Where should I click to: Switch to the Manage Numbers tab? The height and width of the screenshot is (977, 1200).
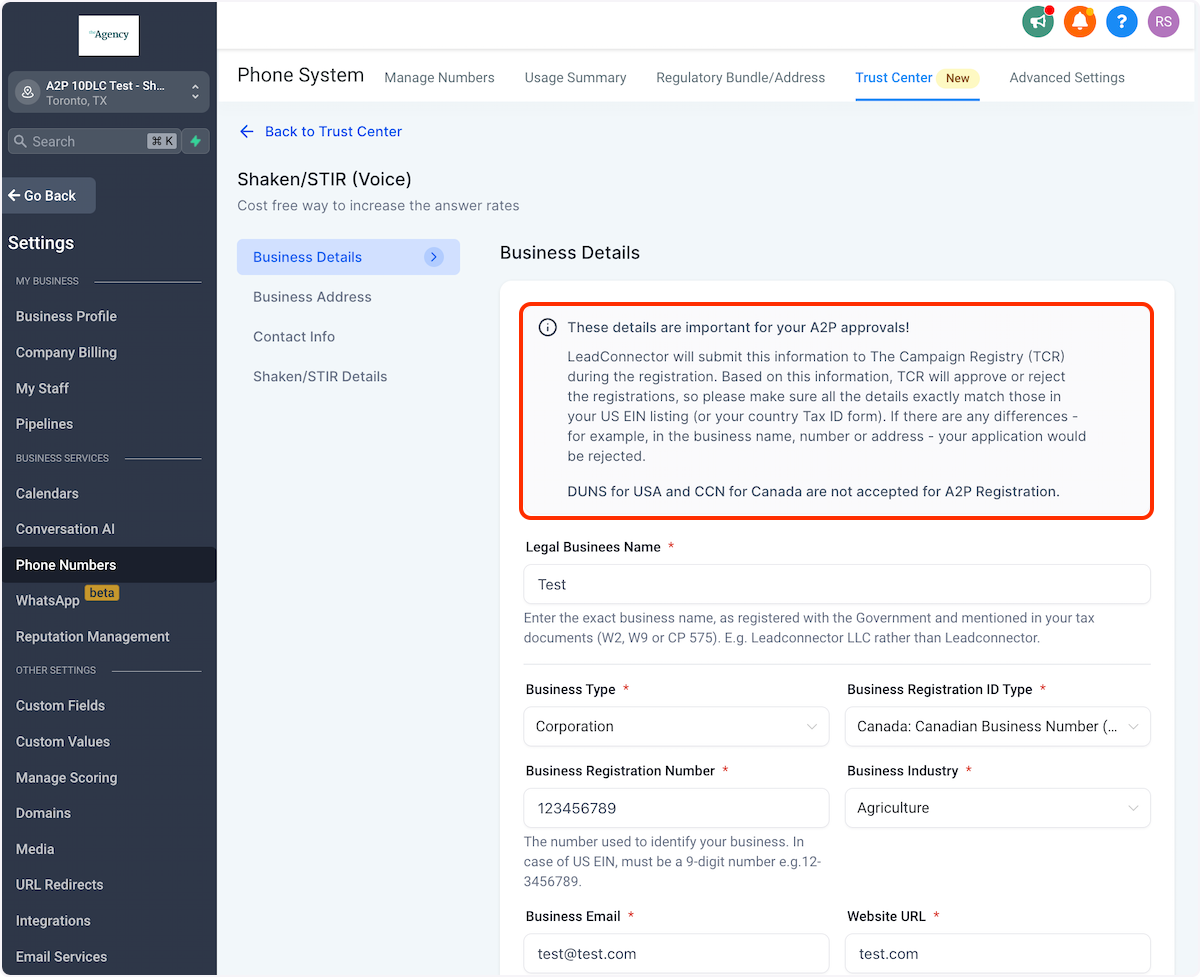pyautogui.click(x=439, y=78)
